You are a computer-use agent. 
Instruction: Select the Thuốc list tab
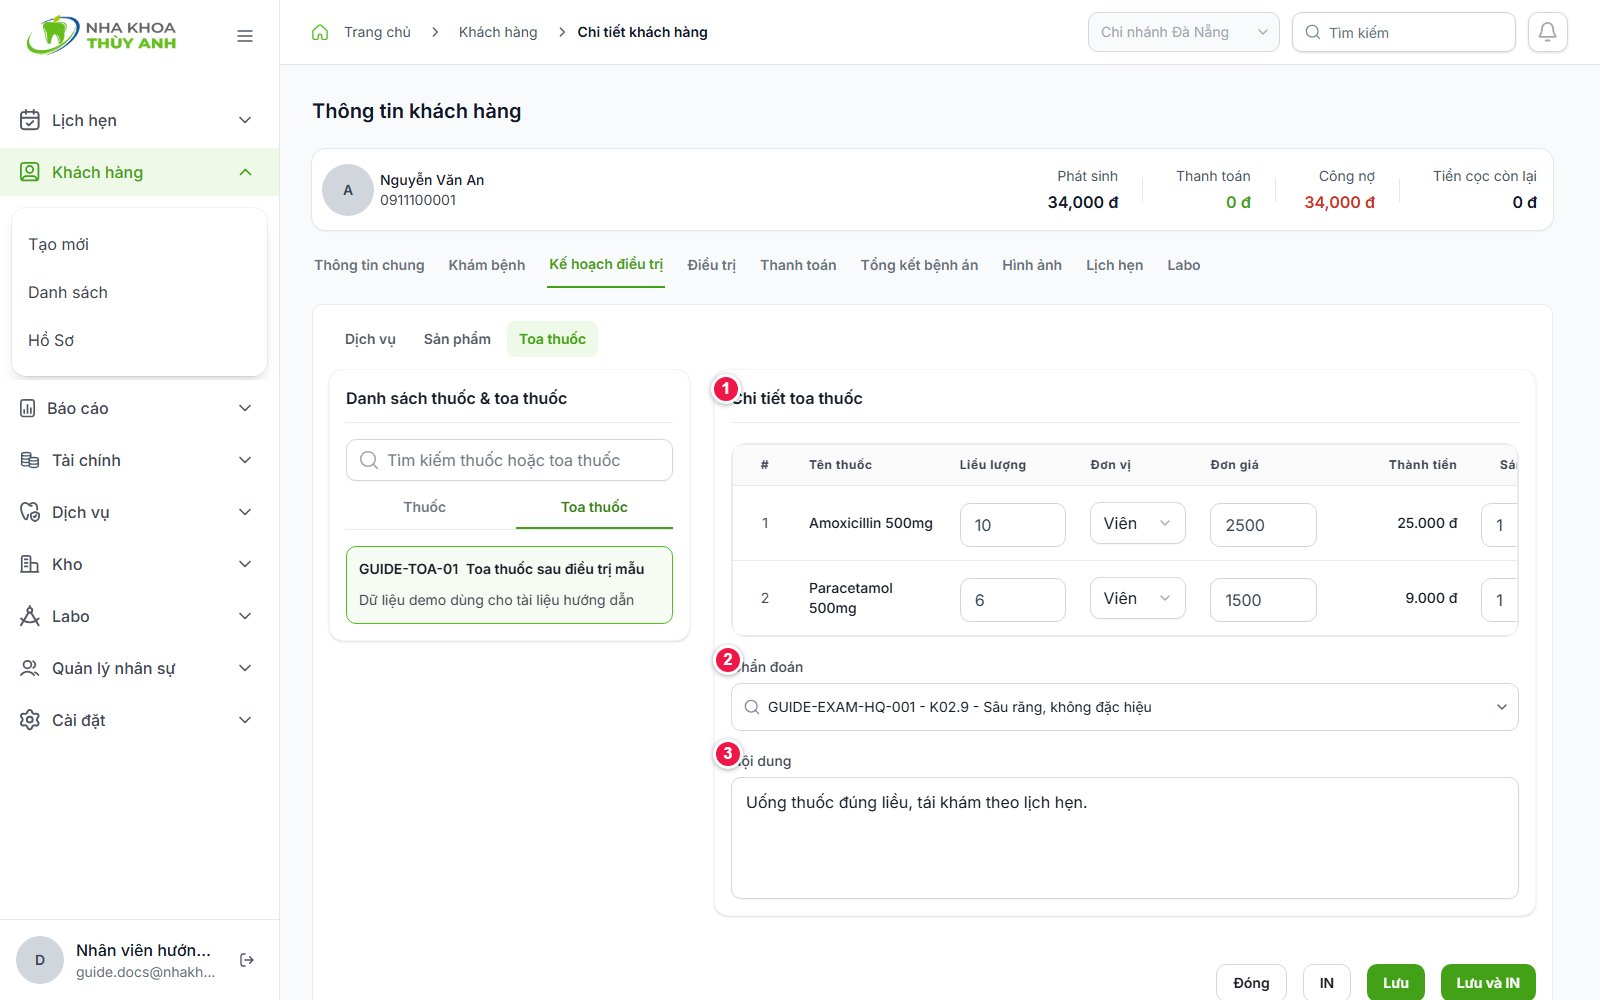(425, 507)
